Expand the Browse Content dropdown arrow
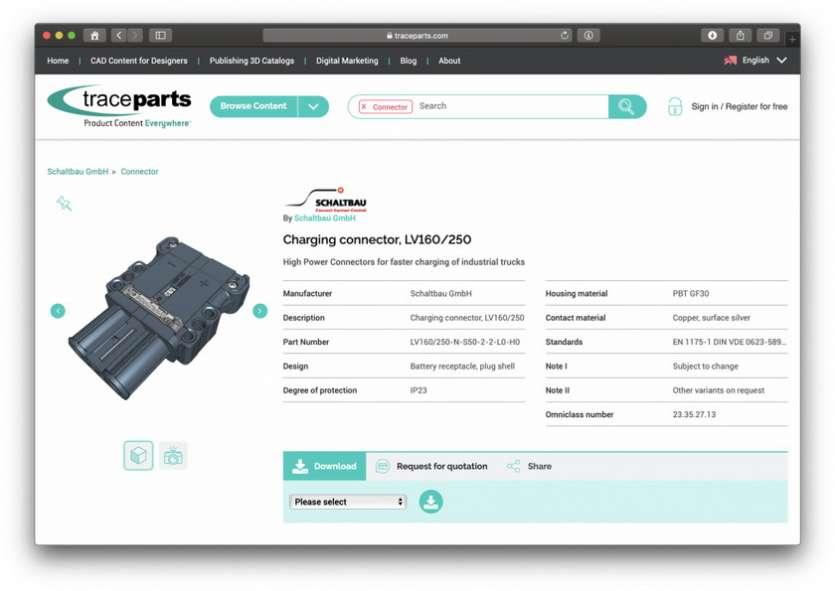Screen dimensions: 835x591 click(313, 106)
